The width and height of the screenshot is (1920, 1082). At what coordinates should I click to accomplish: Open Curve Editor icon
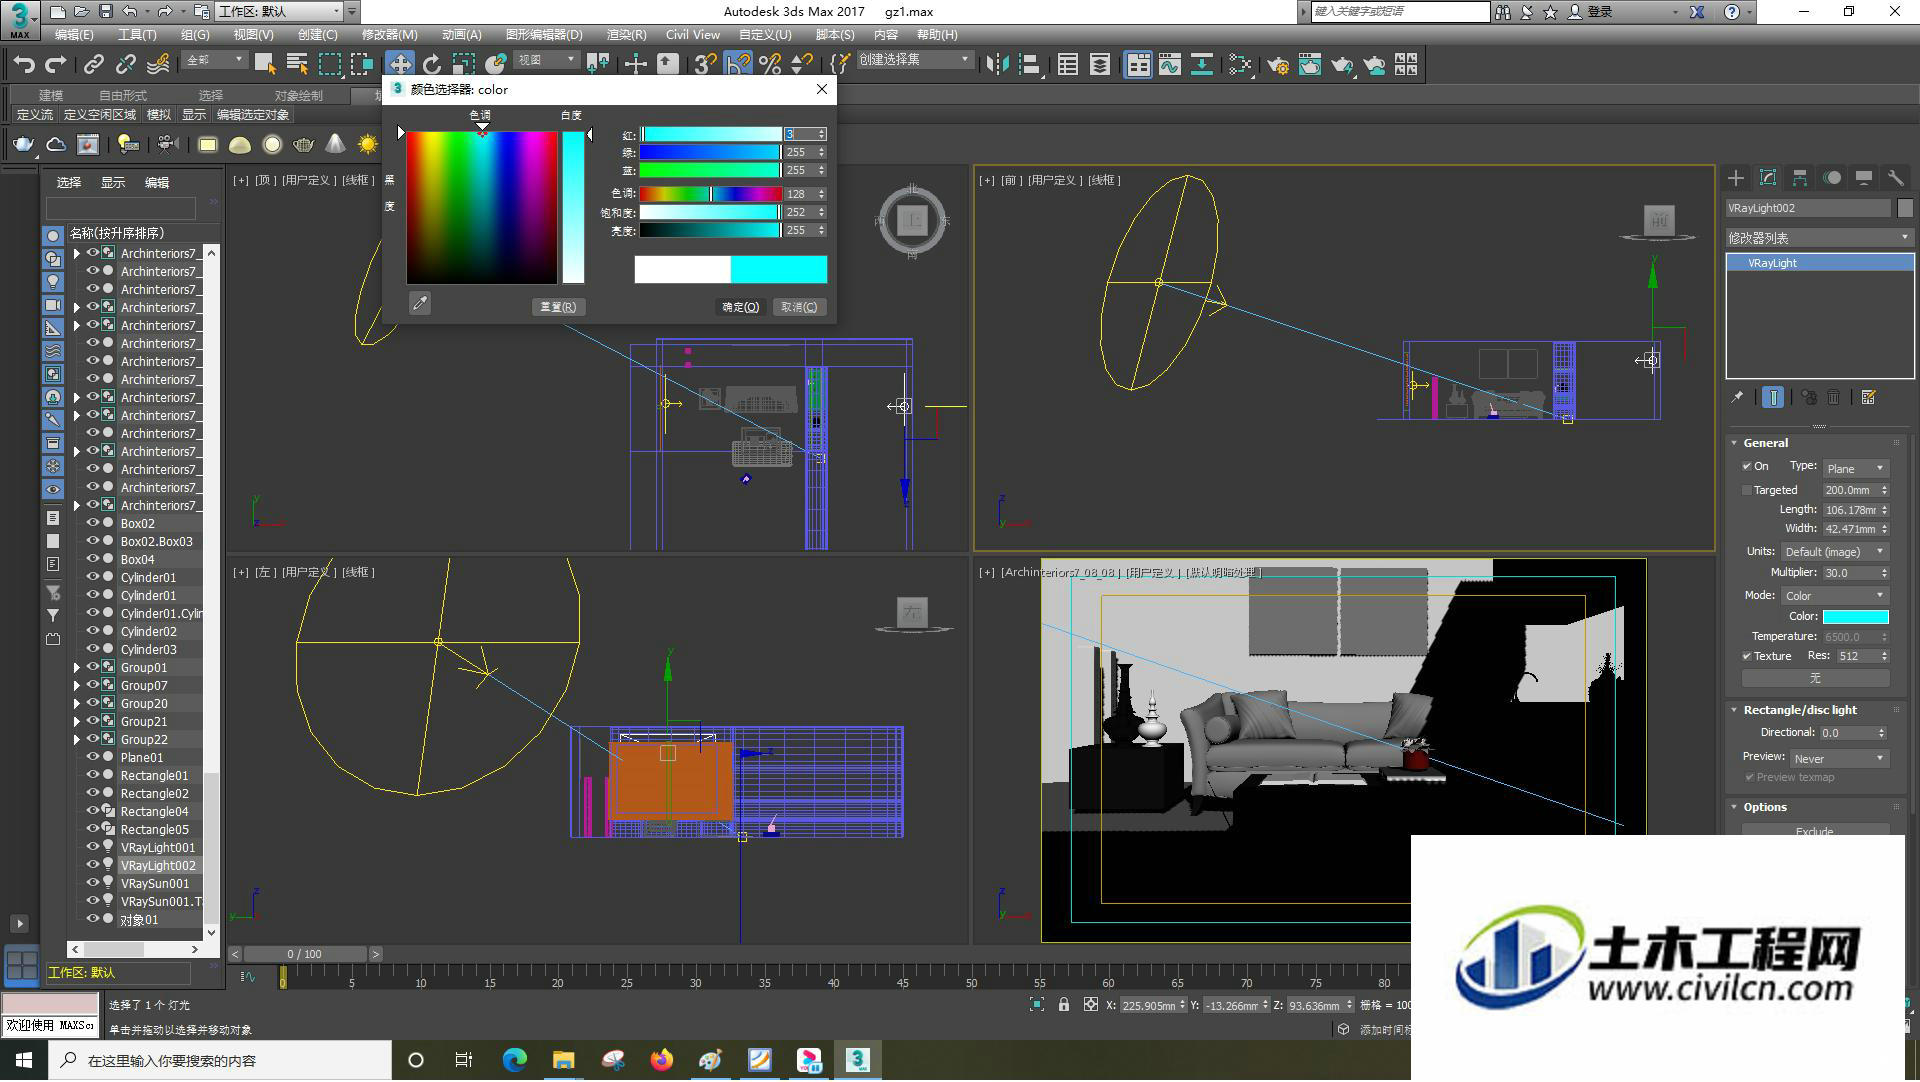pyautogui.click(x=1170, y=65)
